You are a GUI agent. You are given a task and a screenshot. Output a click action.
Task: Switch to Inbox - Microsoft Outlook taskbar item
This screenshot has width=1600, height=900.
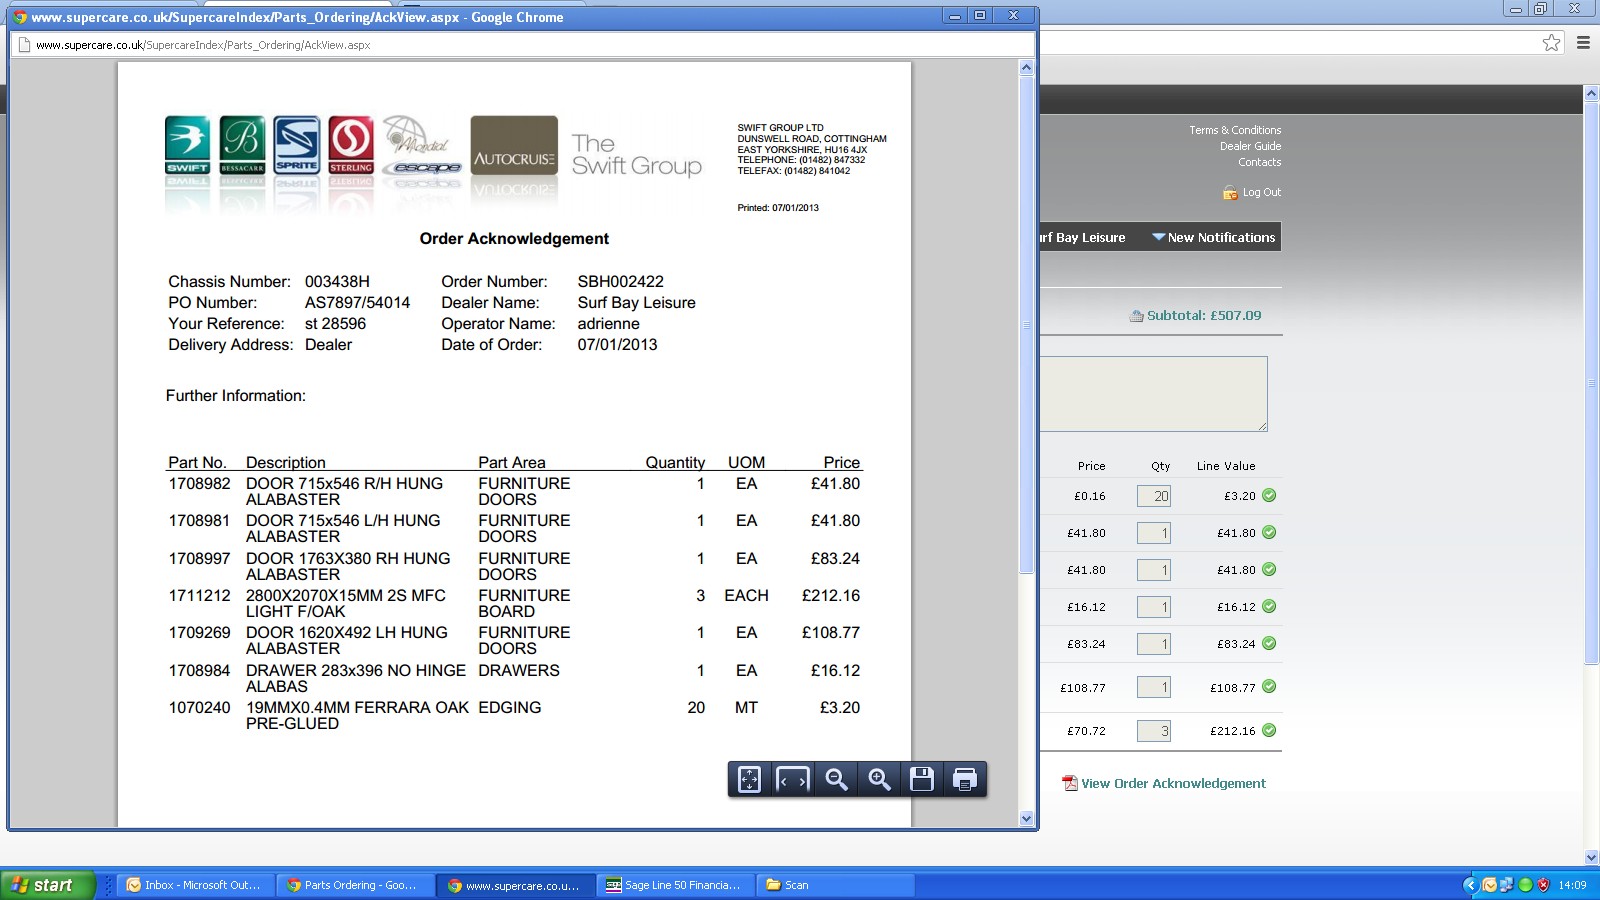tap(194, 885)
